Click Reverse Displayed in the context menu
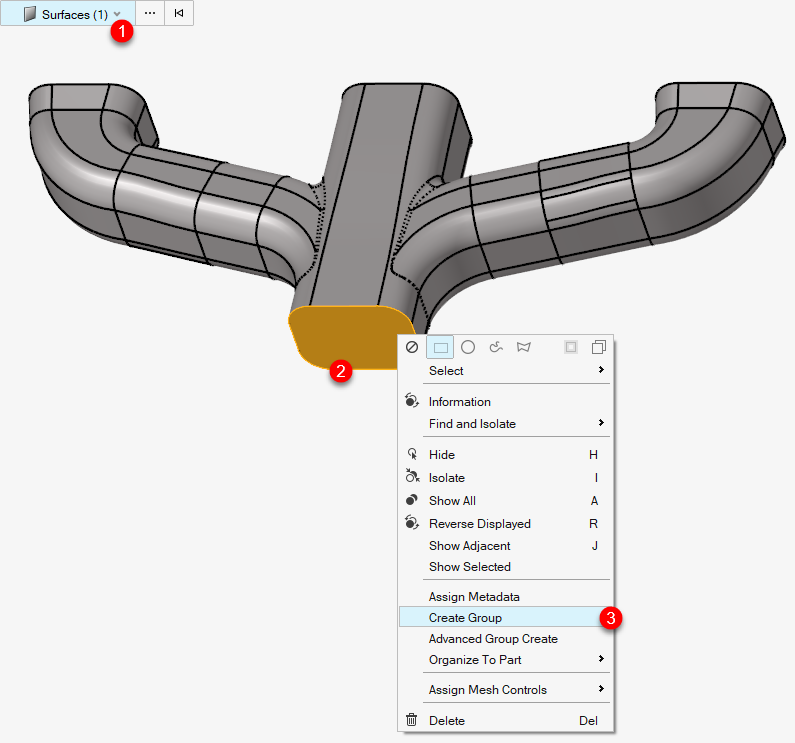Image resolution: width=795 pixels, height=743 pixels. click(479, 524)
